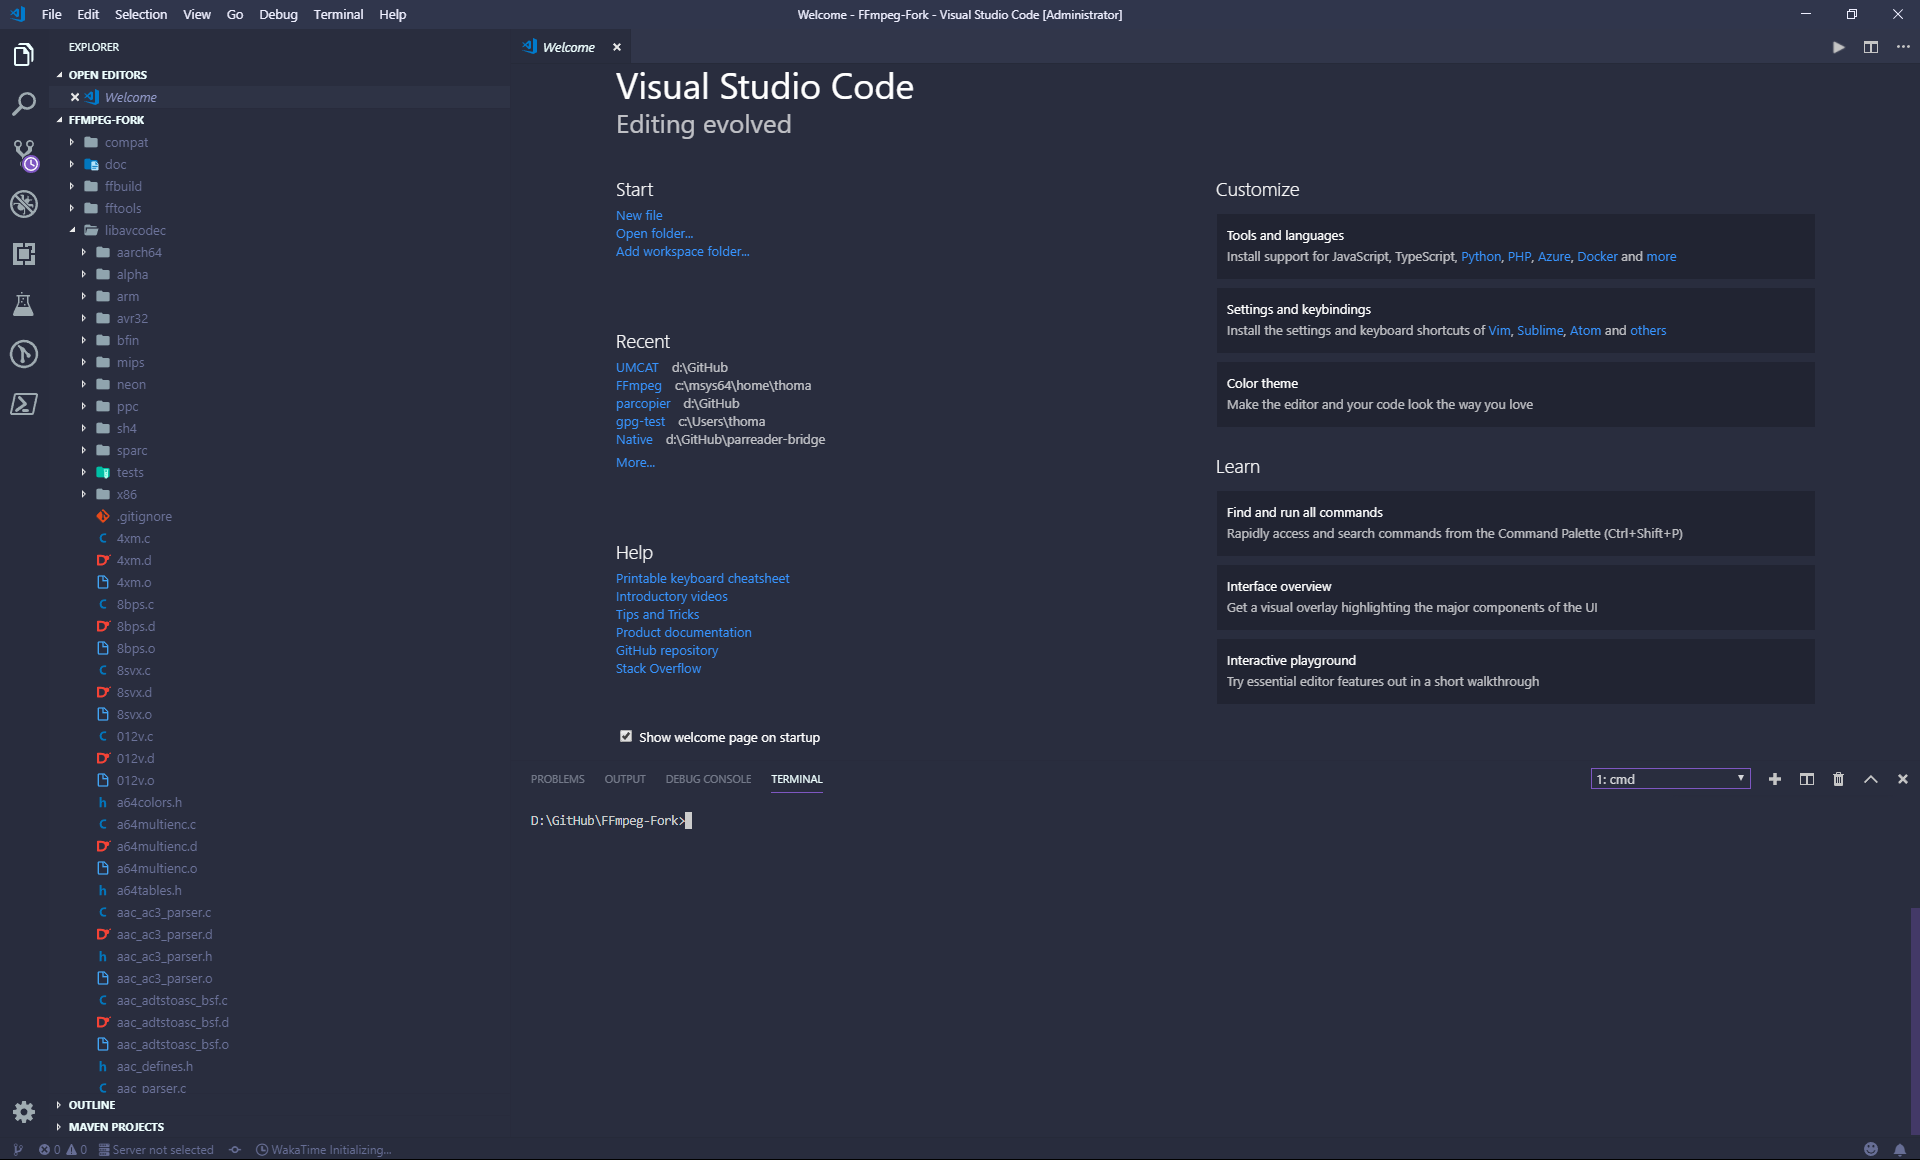The width and height of the screenshot is (1920, 1160).
Task: Select the aac_ac3_parser.c file
Action: pos(162,912)
